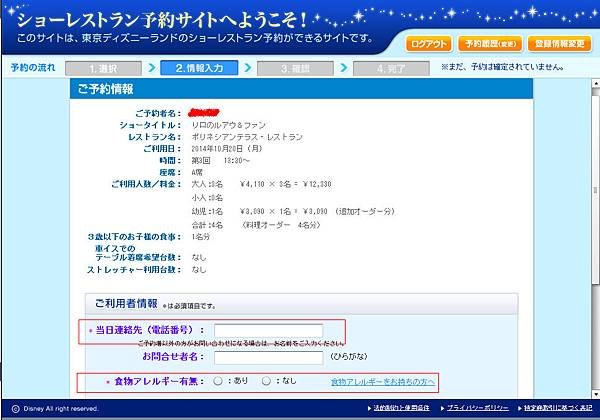Select step 2.情報入力 tab
600x420 pixels.
point(199,68)
